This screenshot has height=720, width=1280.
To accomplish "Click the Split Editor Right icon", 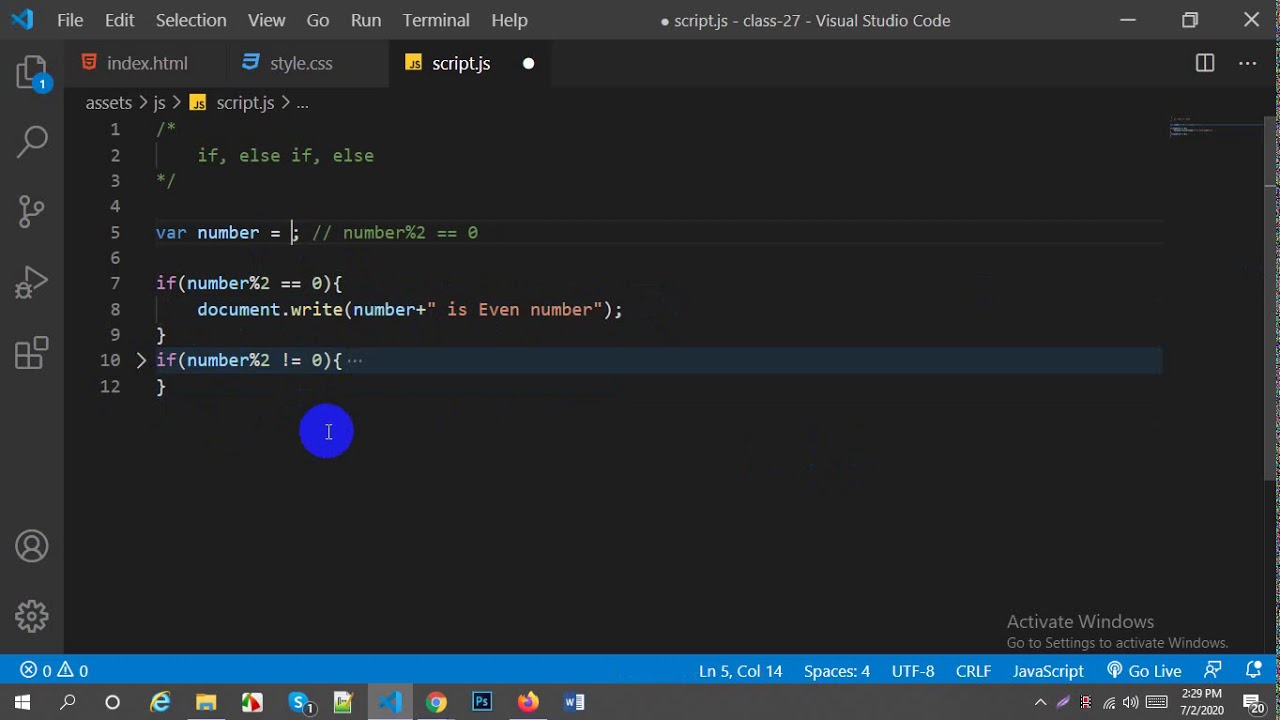I will (1205, 63).
